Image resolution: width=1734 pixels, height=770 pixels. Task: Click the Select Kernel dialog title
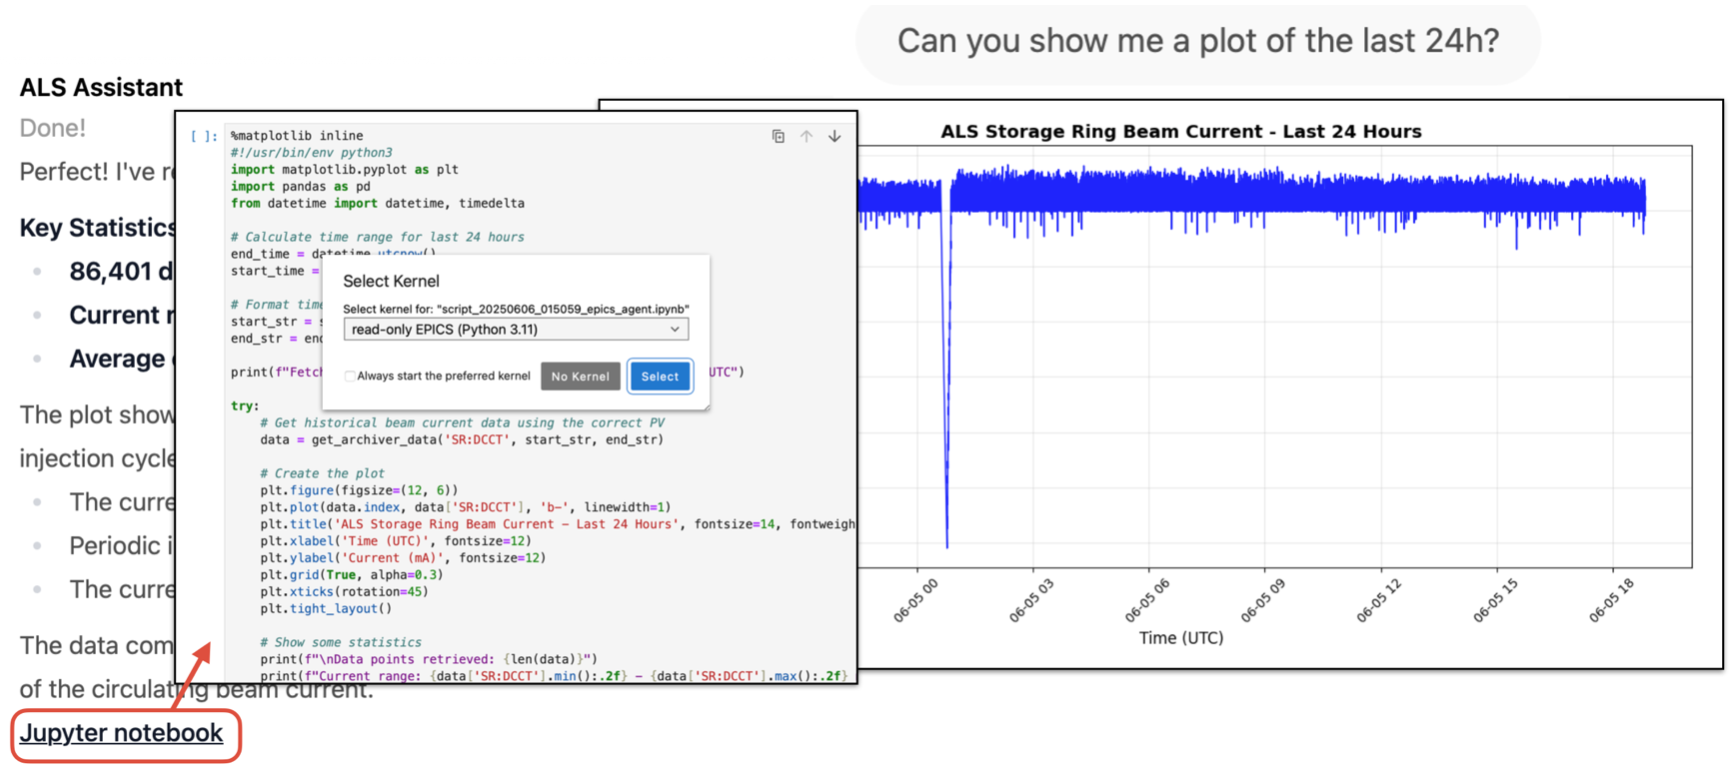tap(391, 281)
